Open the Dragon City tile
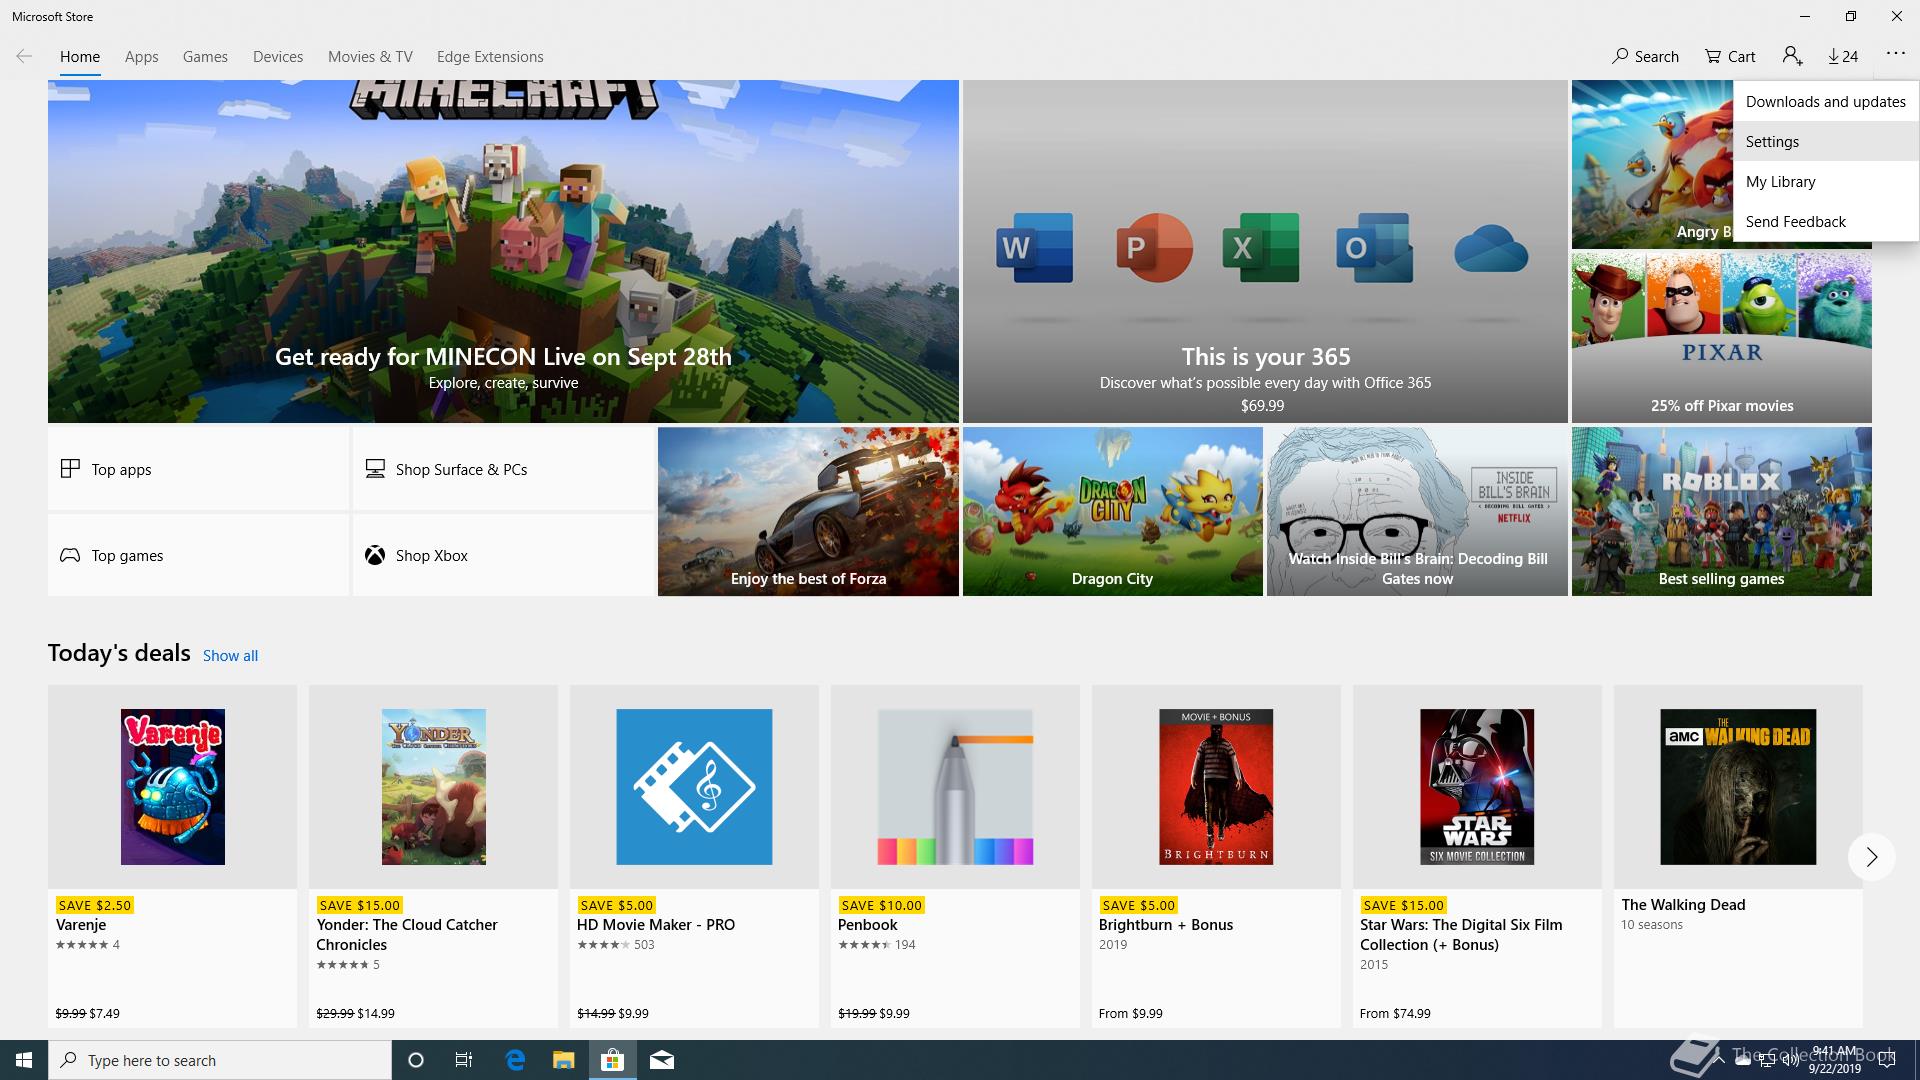 [x=1112, y=512]
